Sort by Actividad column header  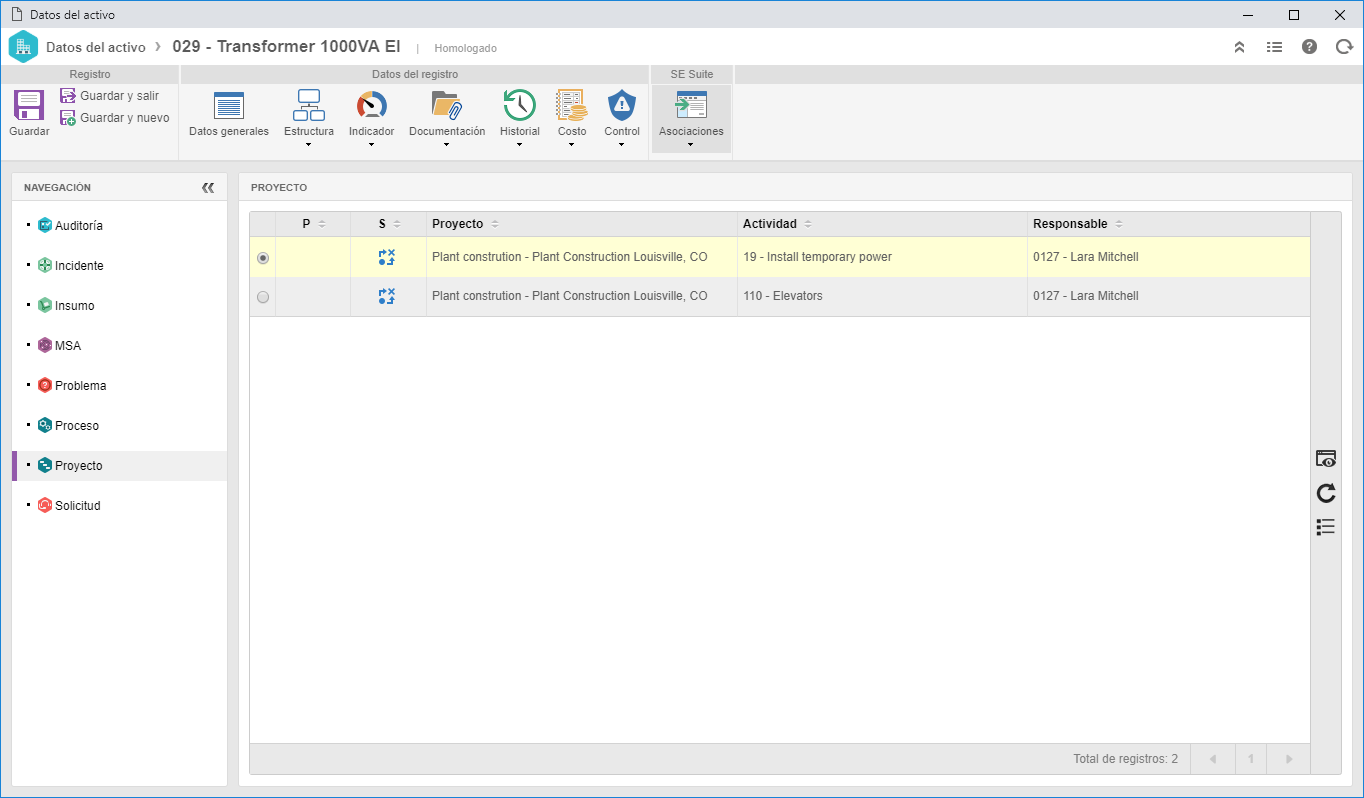(x=882, y=224)
